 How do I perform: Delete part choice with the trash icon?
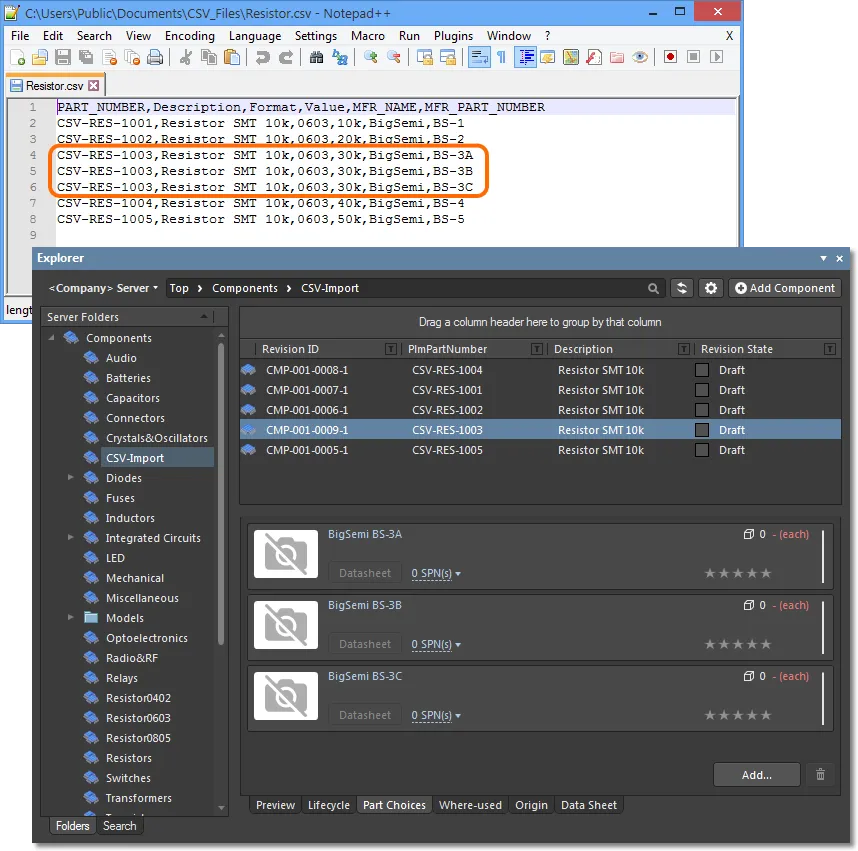pyautogui.click(x=820, y=775)
